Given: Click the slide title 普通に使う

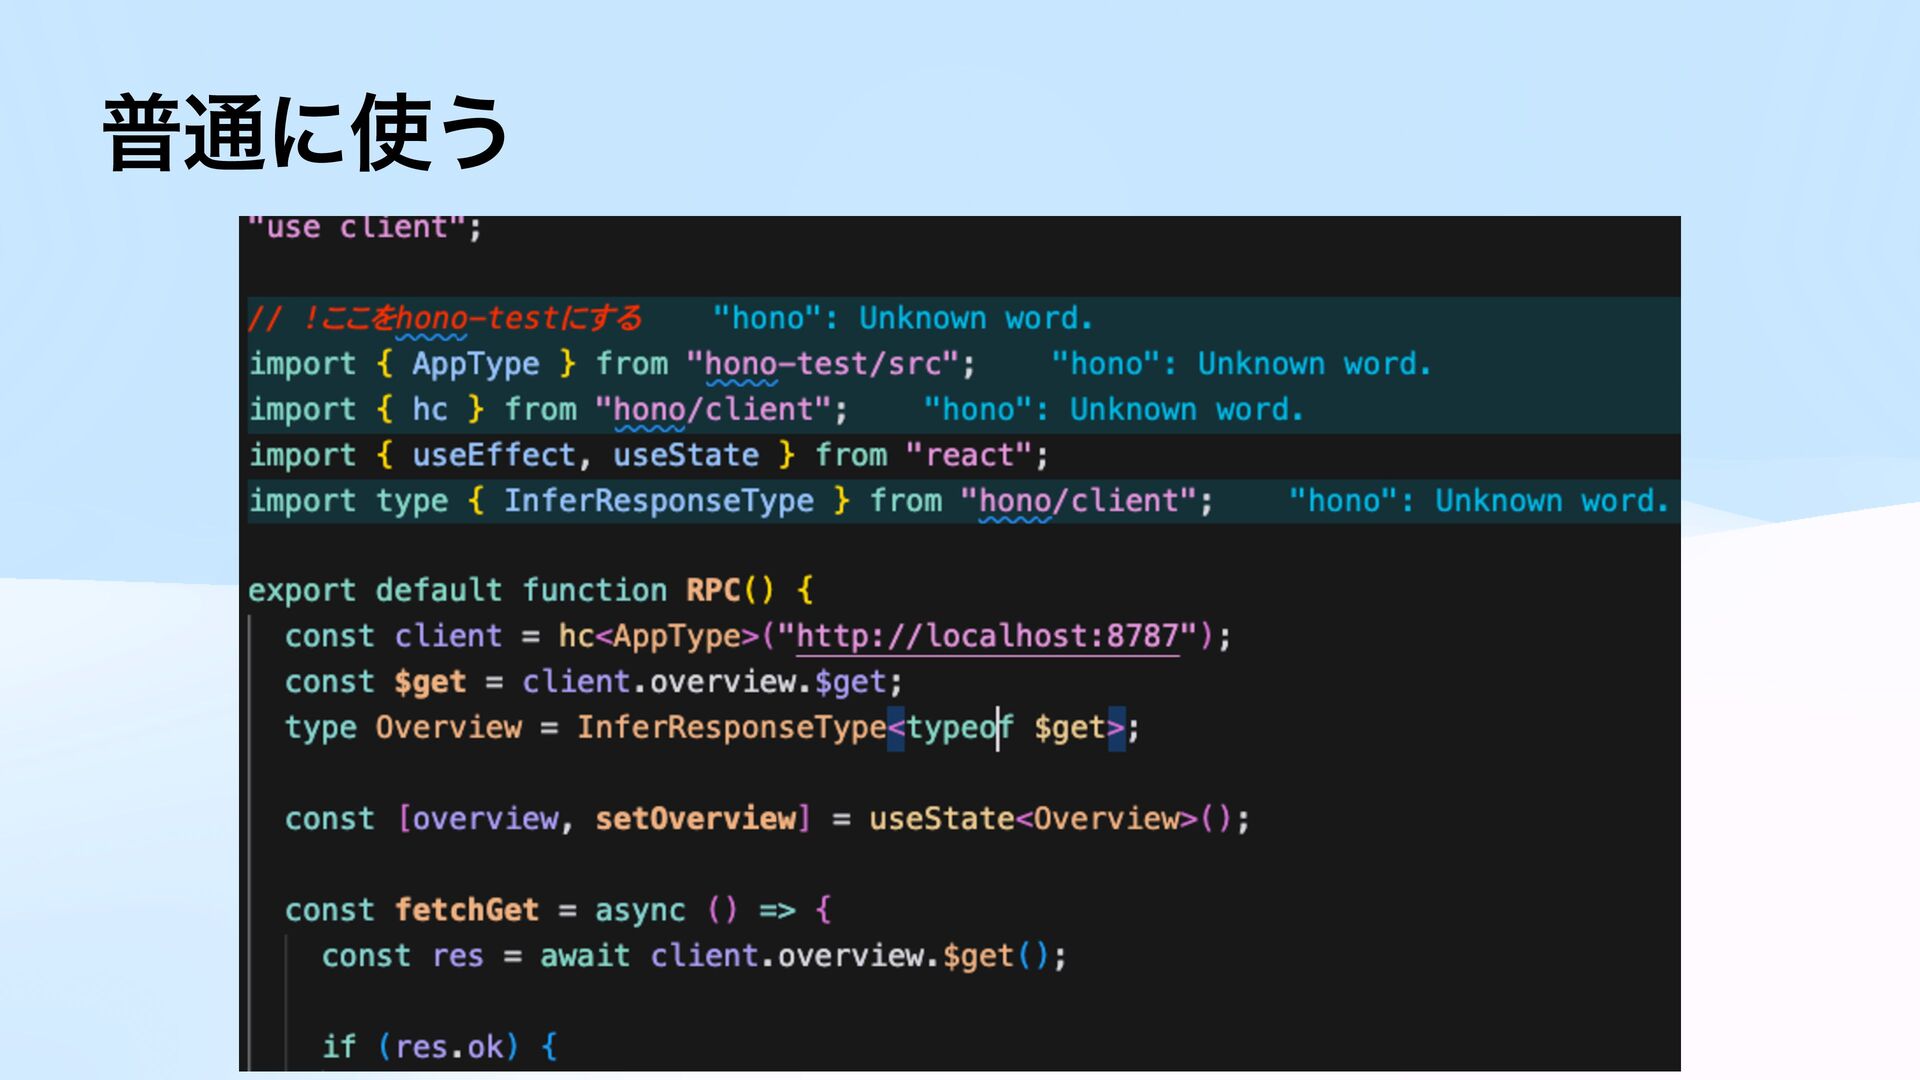Looking at the screenshot, I should point(305,132).
